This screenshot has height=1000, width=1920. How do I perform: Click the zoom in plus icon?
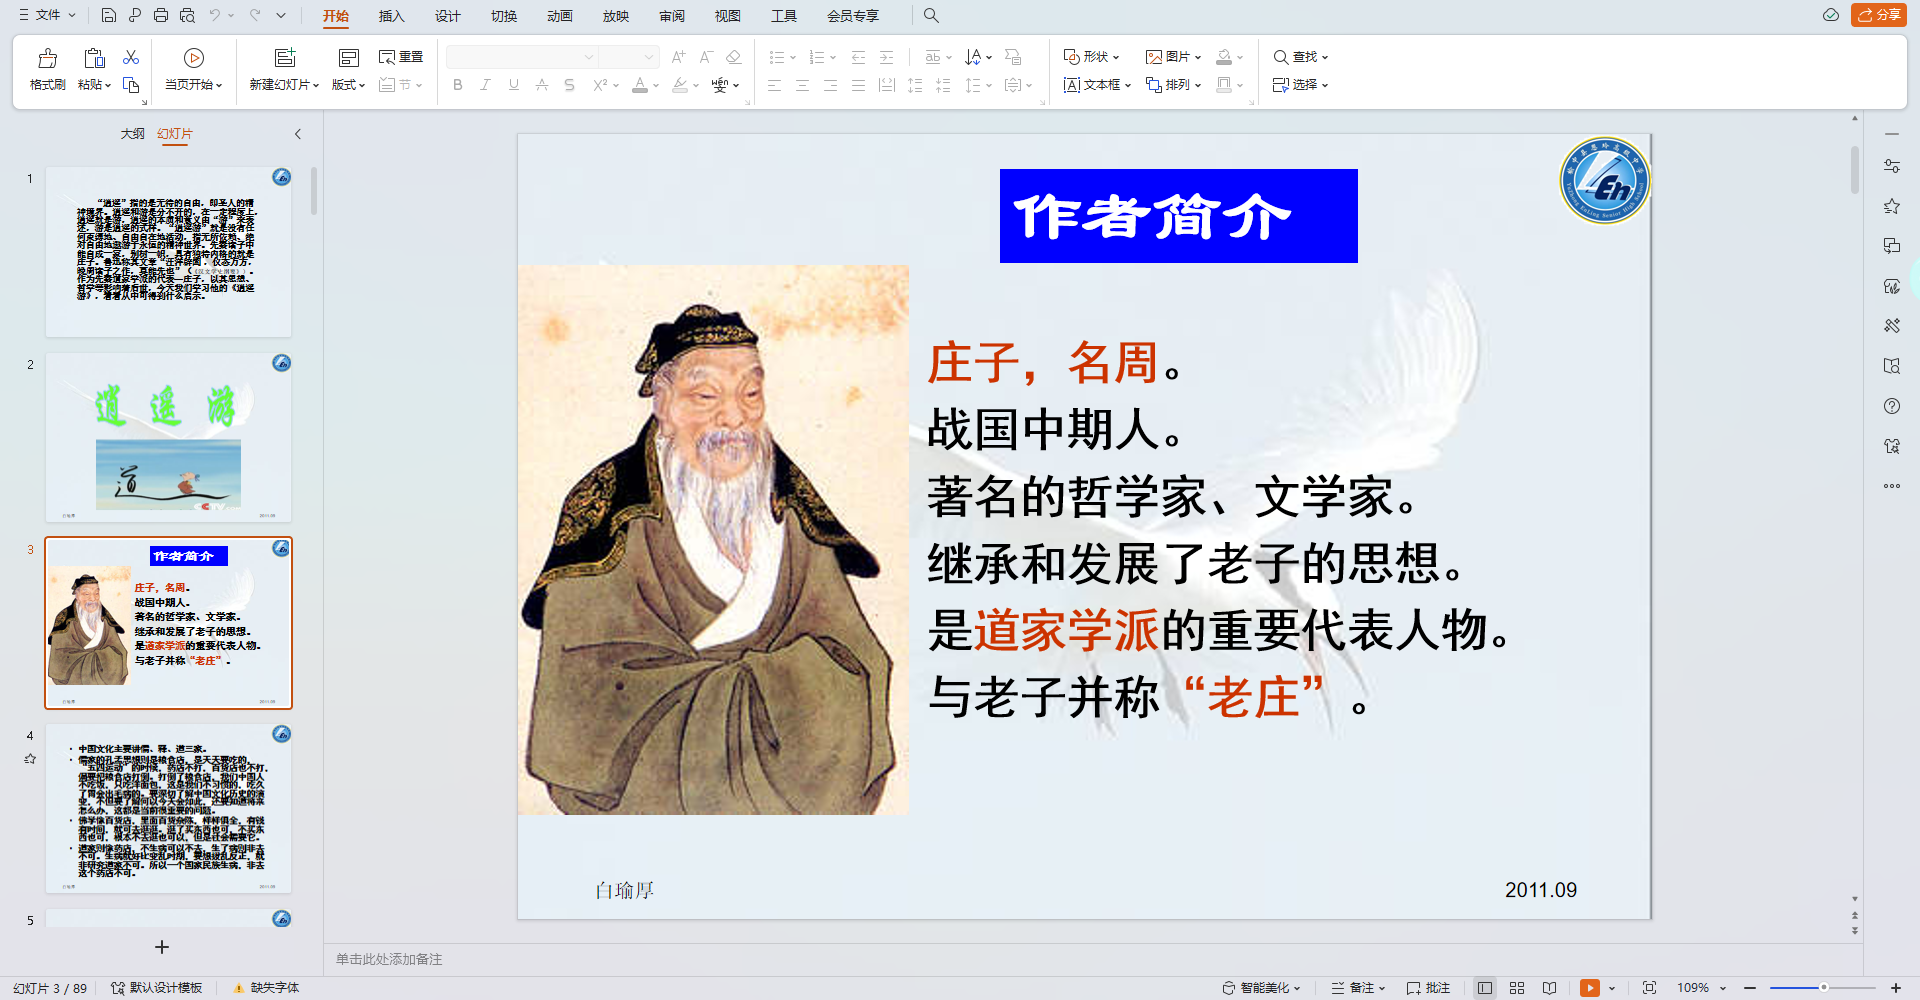coord(1896,988)
